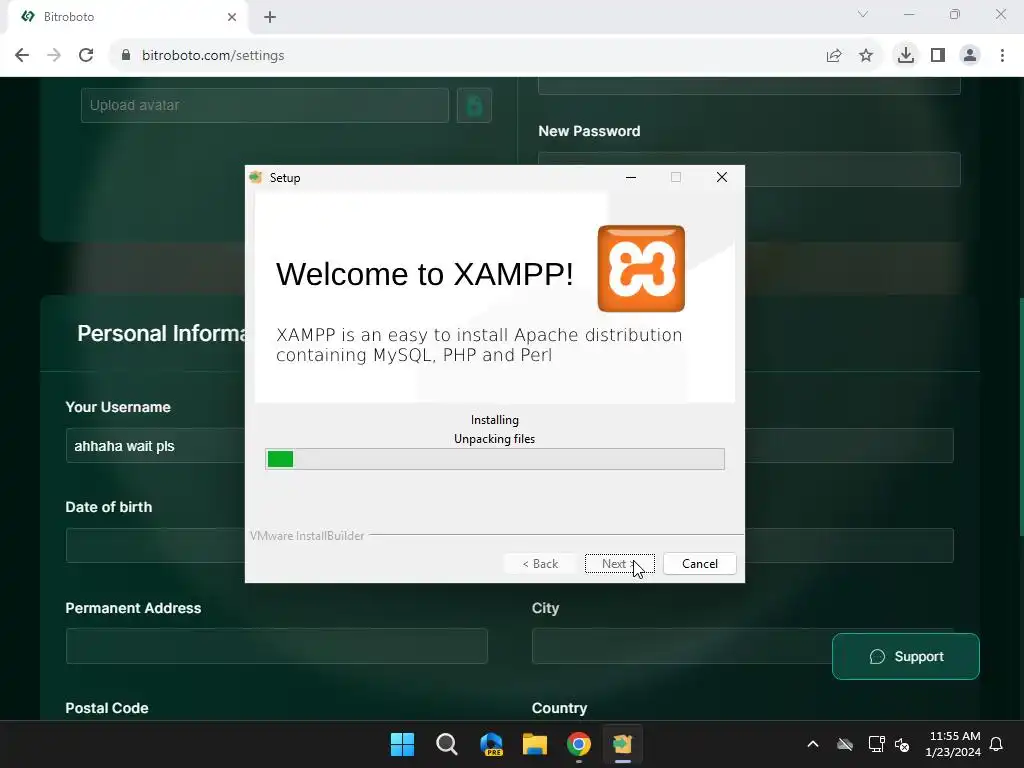Switch to XAMPP installer taskbar icon
The width and height of the screenshot is (1024, 768).
(x=622, y=744)
